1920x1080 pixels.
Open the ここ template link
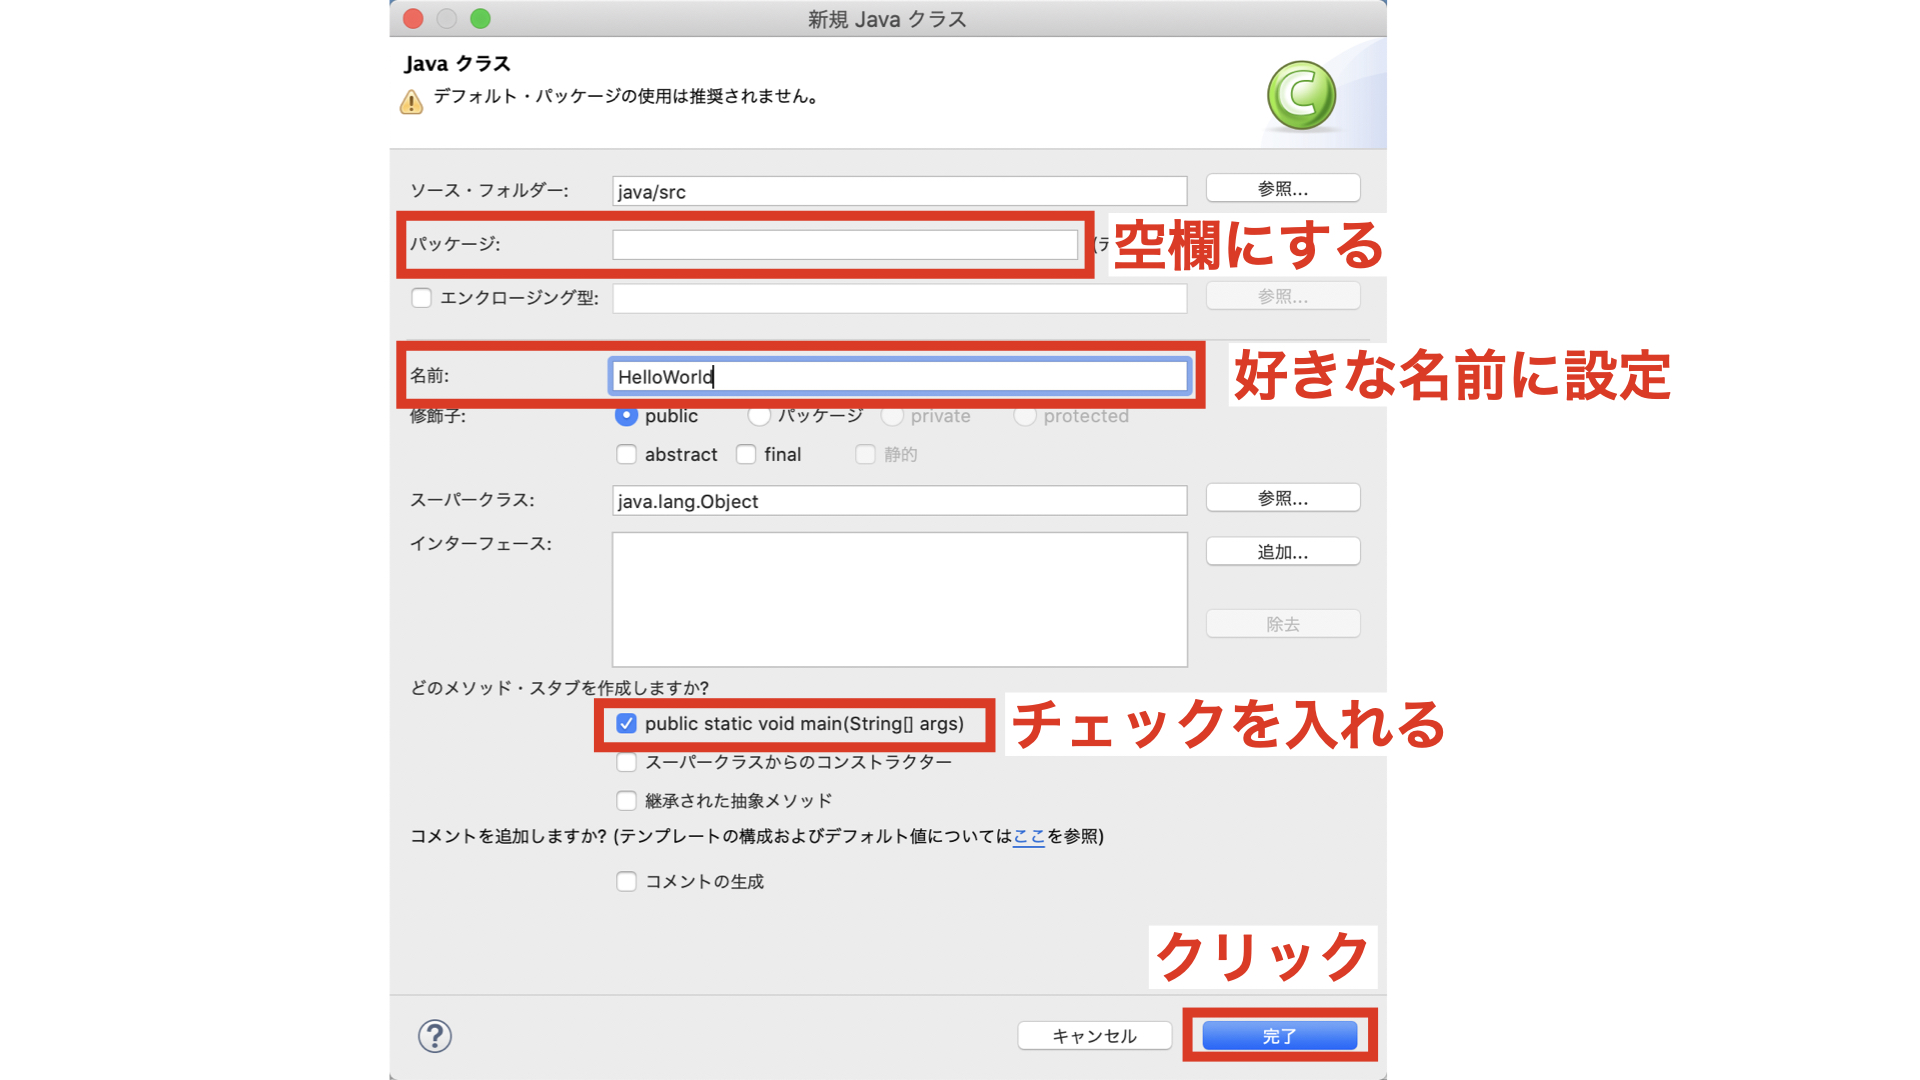tap(1029, 836)
